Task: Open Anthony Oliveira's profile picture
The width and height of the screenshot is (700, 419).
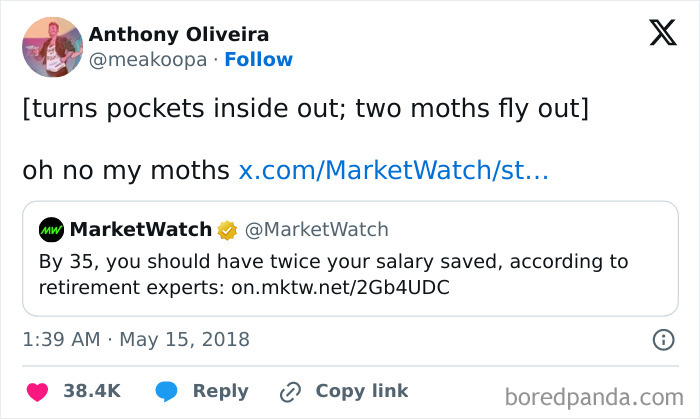Action: pyautogui.click(x=52, y=47)
